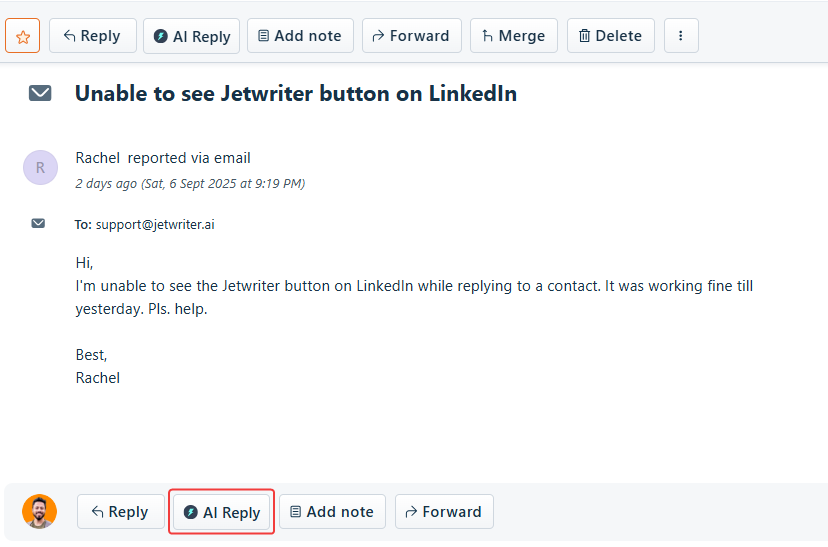828x547 pixels.
Task: Delete the ticket with Delete button
Action: pos(610,36)
